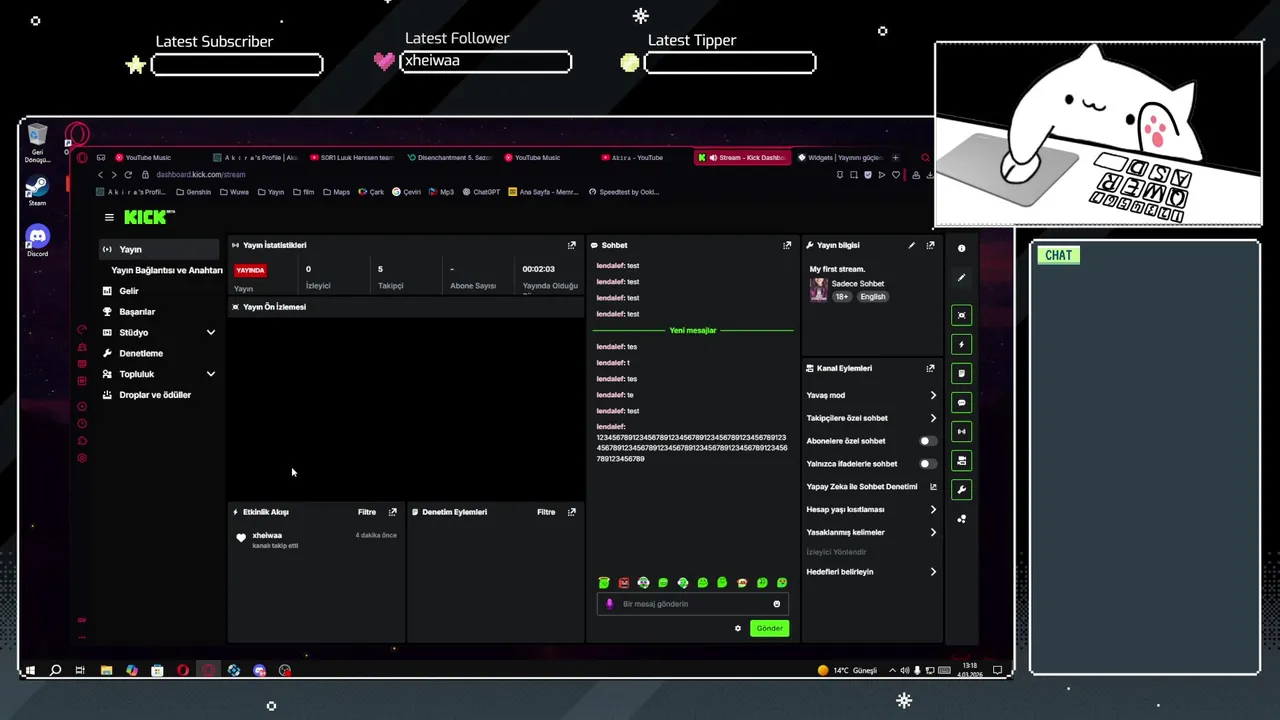Open the taskbar search

(55, 671)
